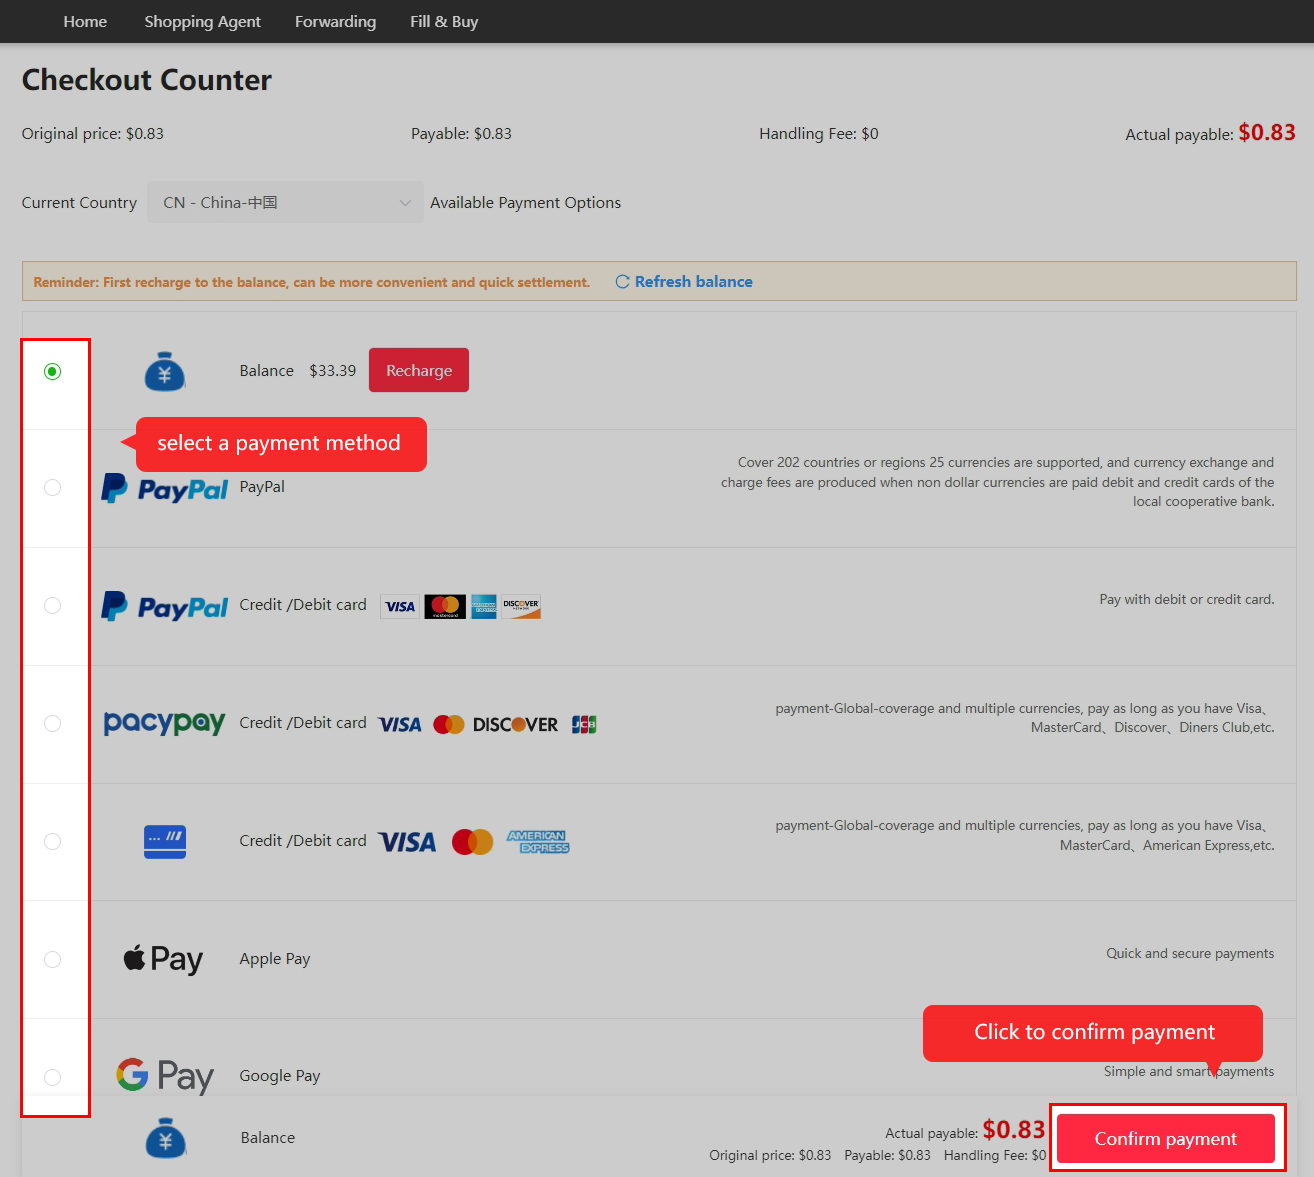The width and height of the screenshot is (1314, 1177).
Task: Click American Express icon in PayPal card row
Action: point(484,606)
